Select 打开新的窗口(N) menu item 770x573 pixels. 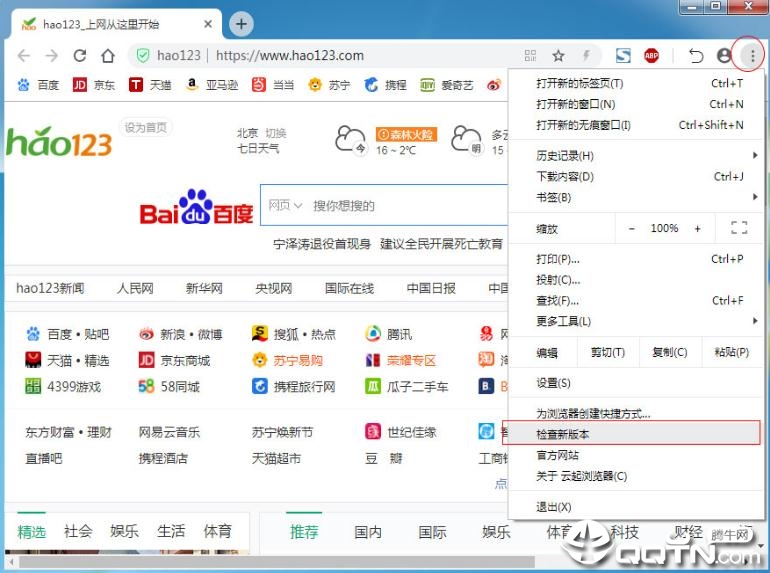(637, 104)
